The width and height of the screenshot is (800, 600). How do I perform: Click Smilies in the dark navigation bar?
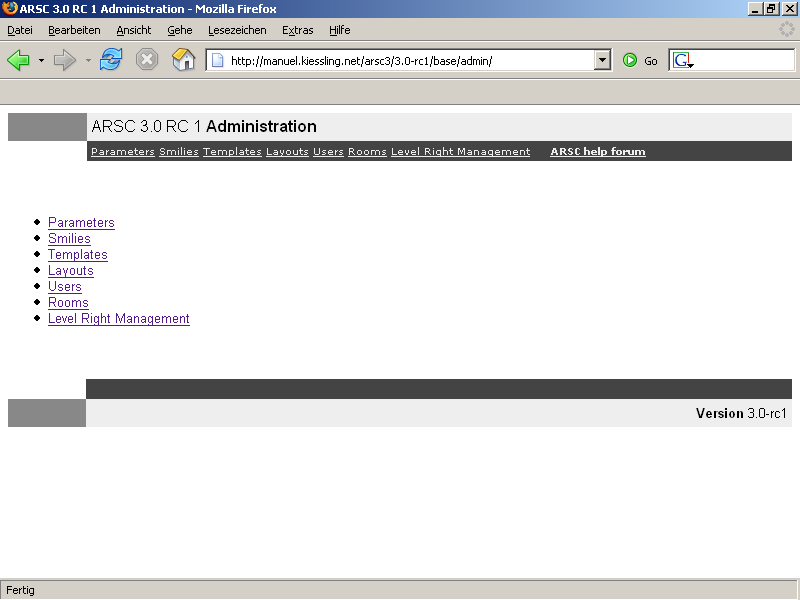178,152
